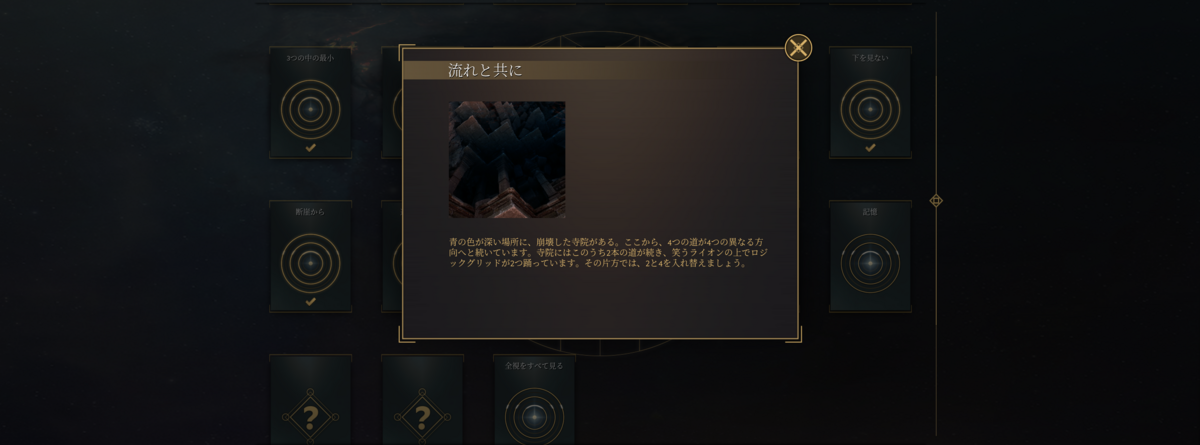The height and width of the screenshot is (445, 1200).
Task: Click the 下を見ない card title
Action: [x=870, y=58]
